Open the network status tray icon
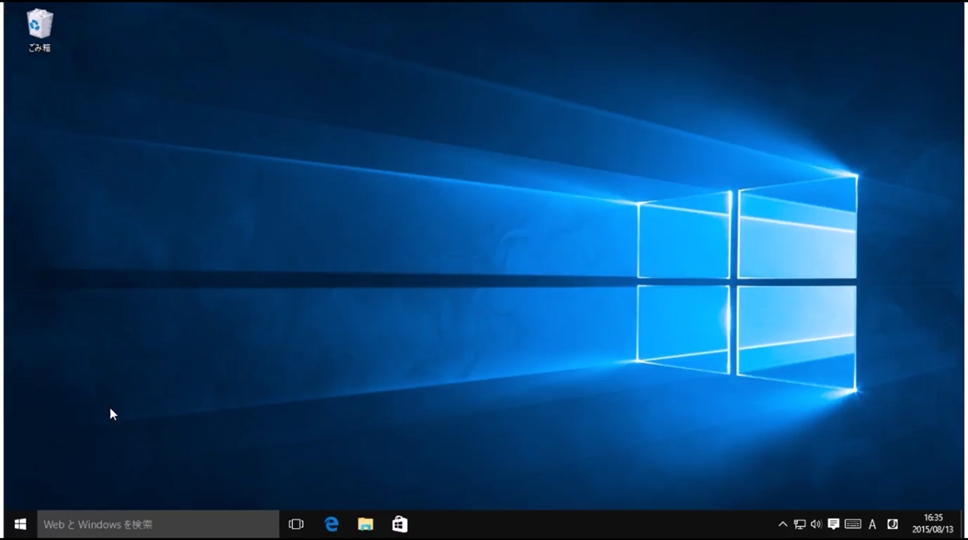The height and width of the screenshot is (540, 968). click(x=799, y=524)
